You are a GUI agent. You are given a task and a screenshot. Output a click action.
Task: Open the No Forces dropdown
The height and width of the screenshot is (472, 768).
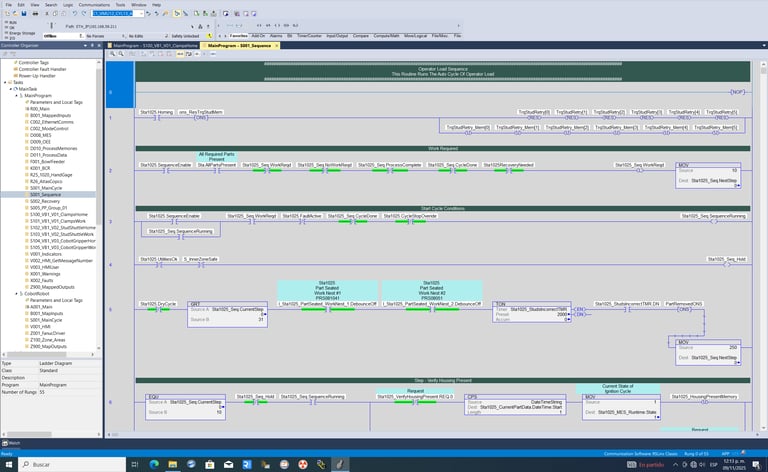[x=124, y=36]
